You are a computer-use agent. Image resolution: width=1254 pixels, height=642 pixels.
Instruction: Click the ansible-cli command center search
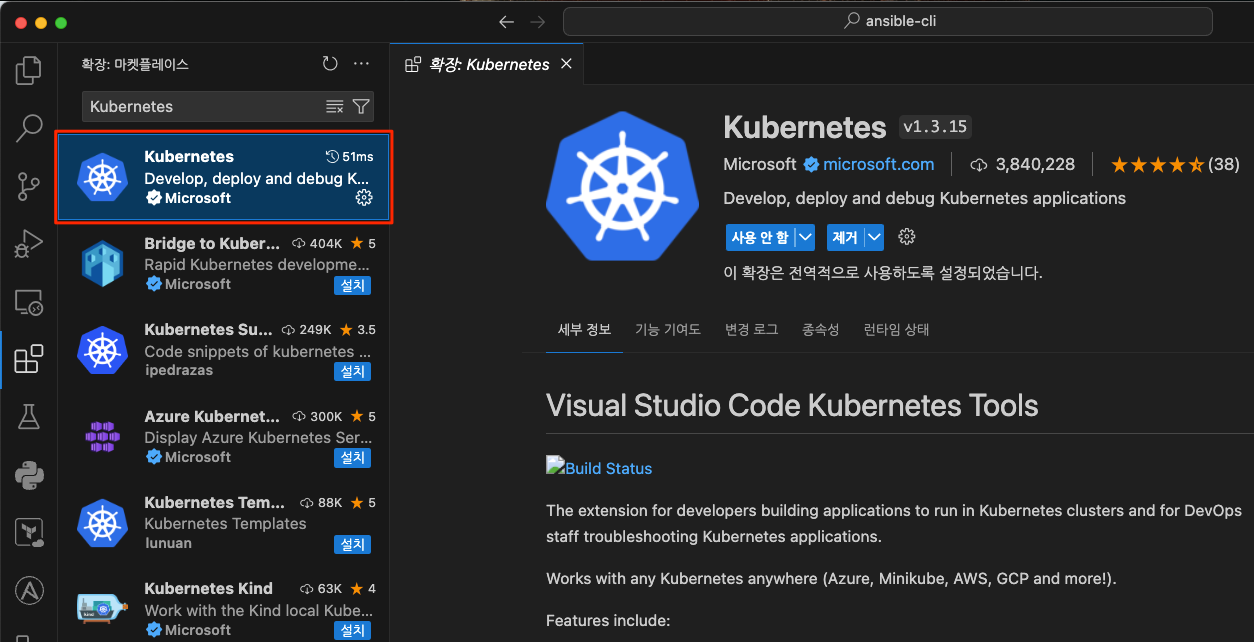888,21
